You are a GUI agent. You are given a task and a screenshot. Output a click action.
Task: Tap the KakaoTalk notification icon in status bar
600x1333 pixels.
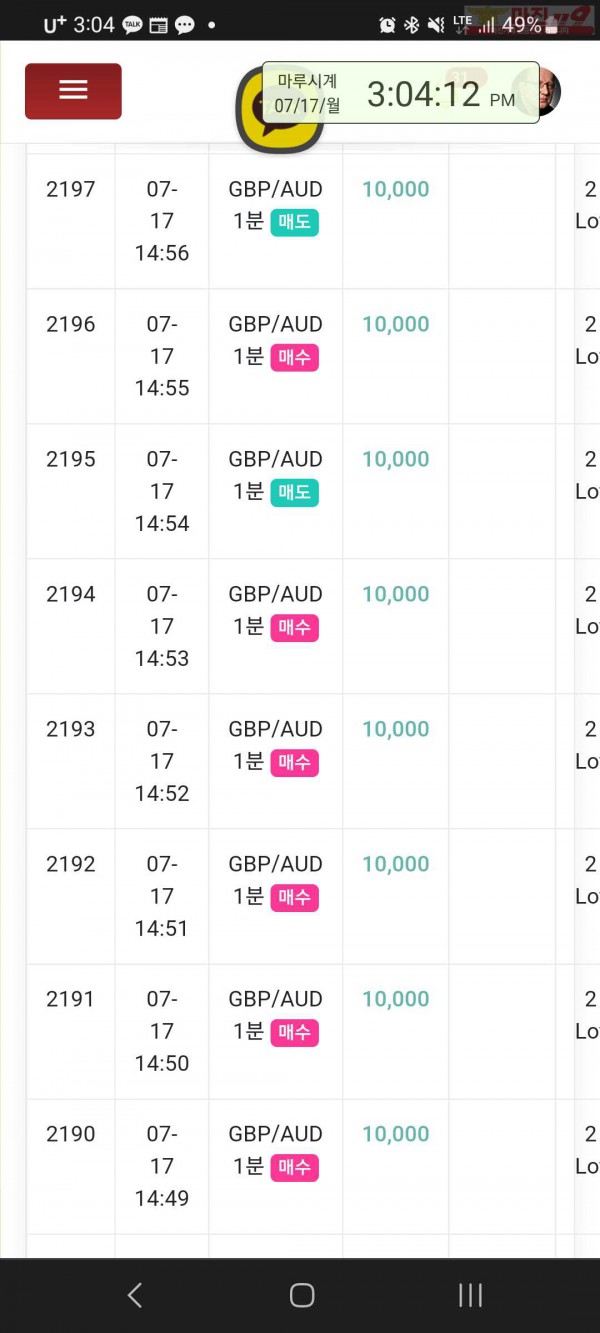pos(132,25)
